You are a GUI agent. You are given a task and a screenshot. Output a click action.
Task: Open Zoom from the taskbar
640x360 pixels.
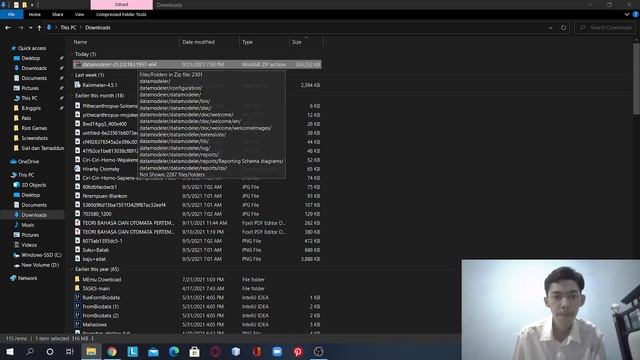[277, 351]
